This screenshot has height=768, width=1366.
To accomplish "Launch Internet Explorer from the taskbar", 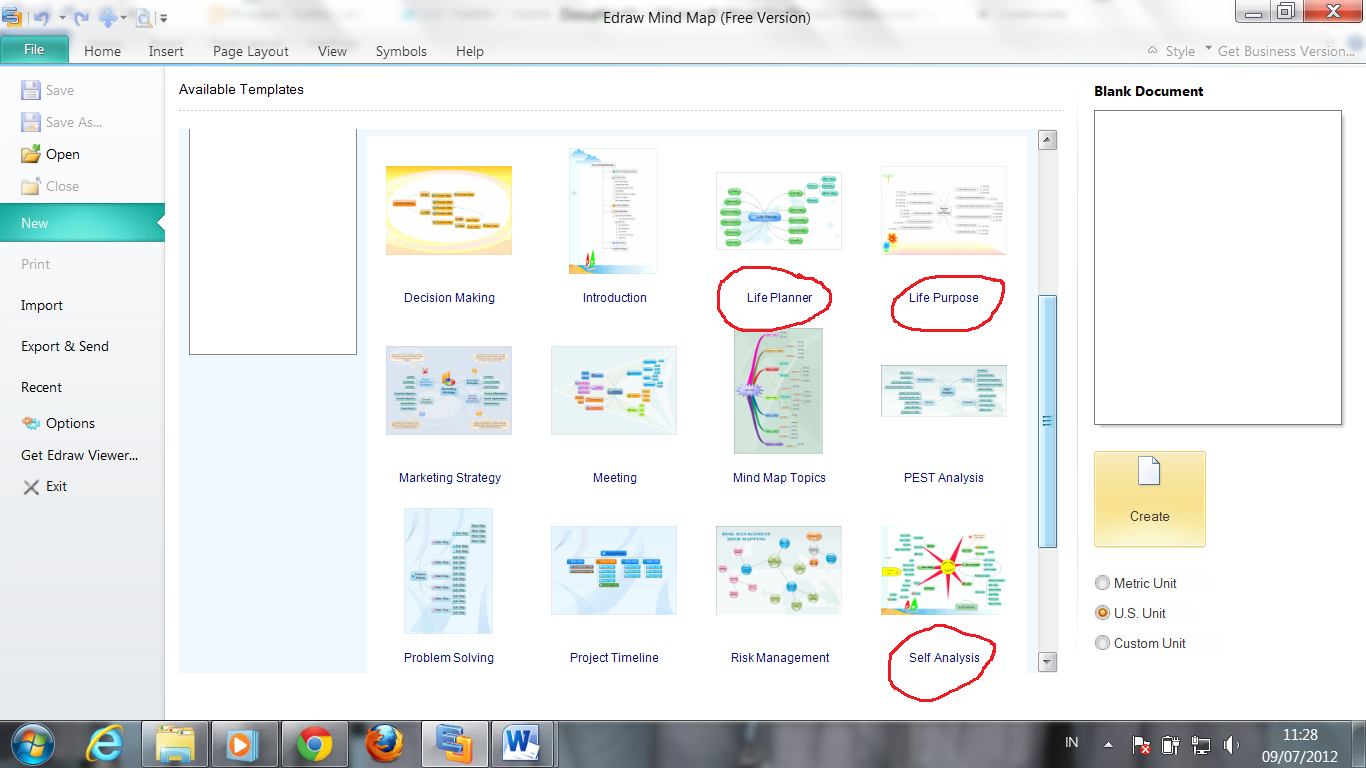I will tap(105, 744).
